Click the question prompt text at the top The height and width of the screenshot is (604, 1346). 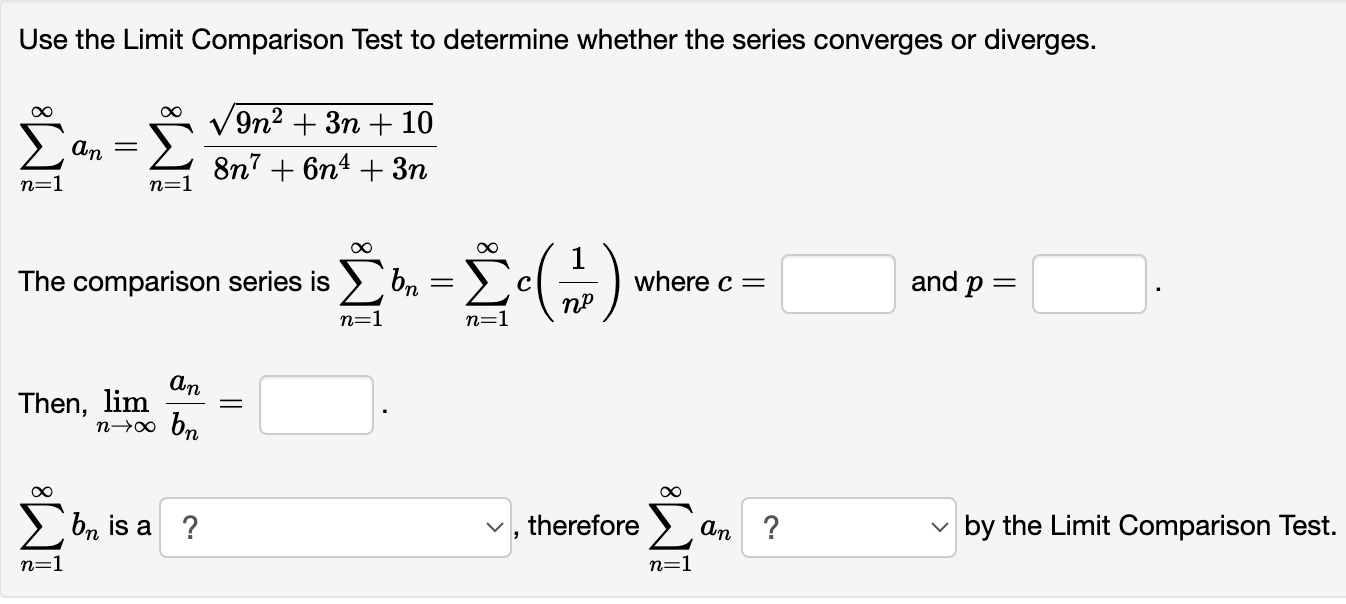(555, 39)
